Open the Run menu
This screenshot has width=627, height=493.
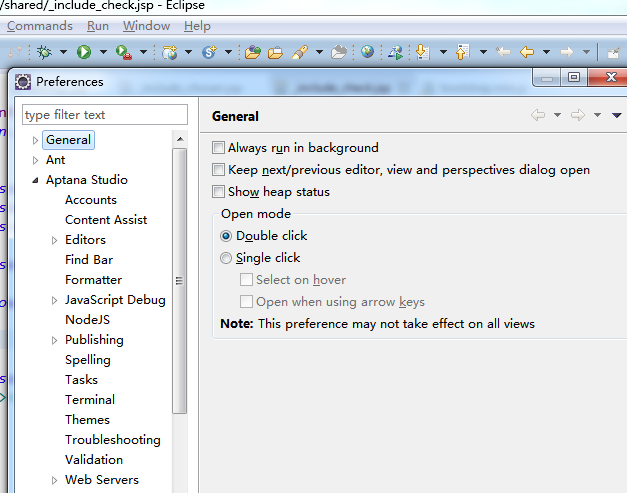(x=98, y=26)
